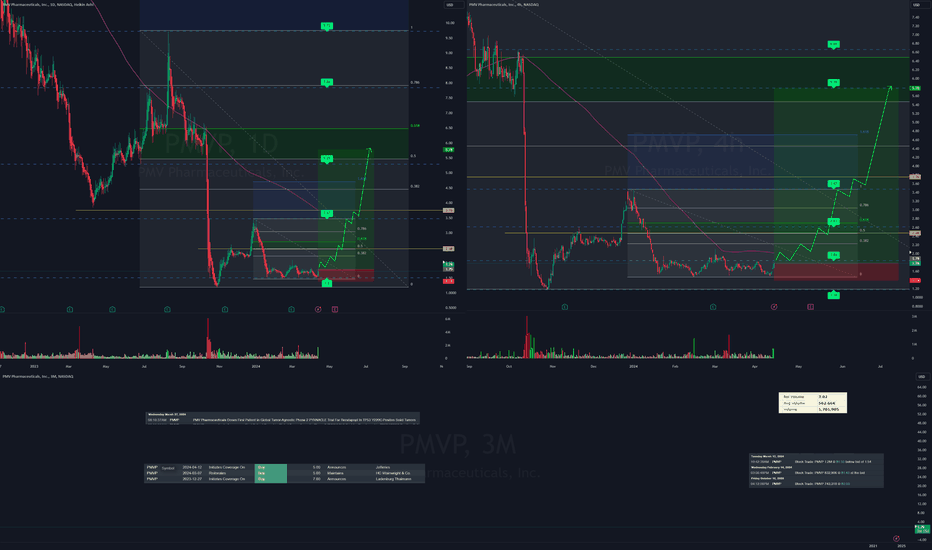Image resolution: width=932 pixels, height=550 pixels.
Task: Select the red stop-loss zone on the 1D chart
Action: click(346, 275)
